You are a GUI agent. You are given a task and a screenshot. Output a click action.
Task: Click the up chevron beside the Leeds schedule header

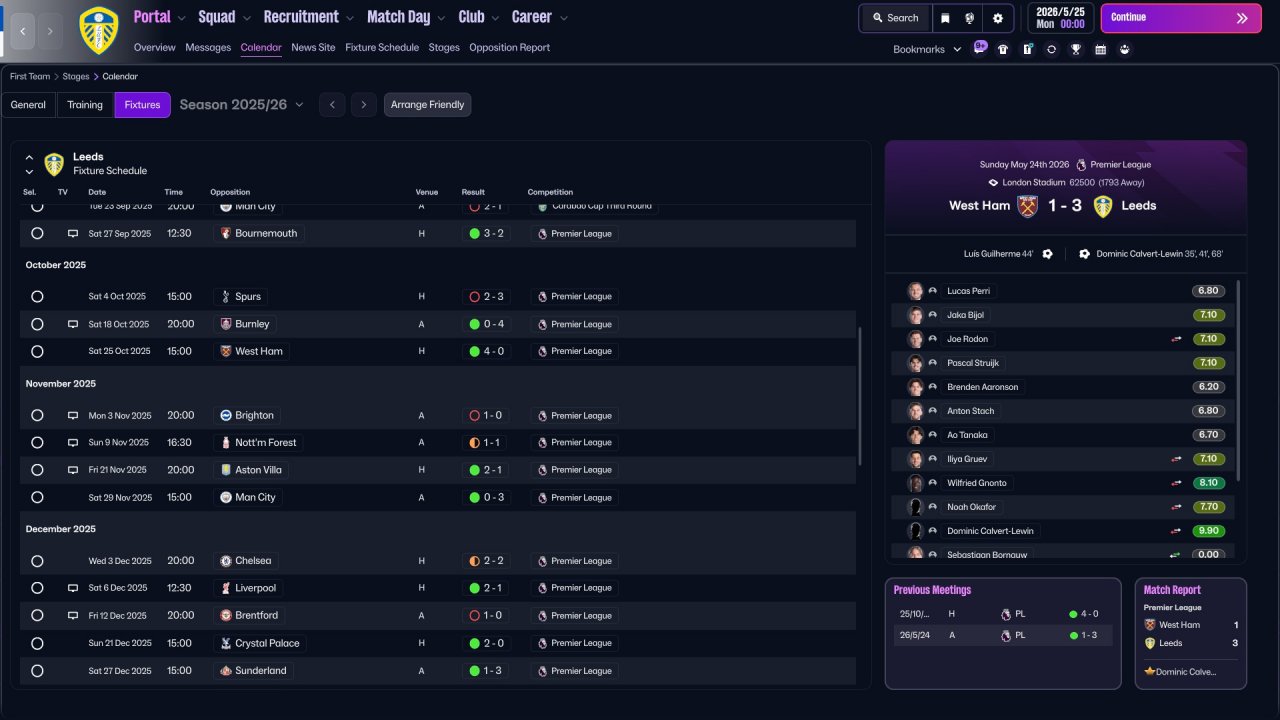(x=29, y=158)
